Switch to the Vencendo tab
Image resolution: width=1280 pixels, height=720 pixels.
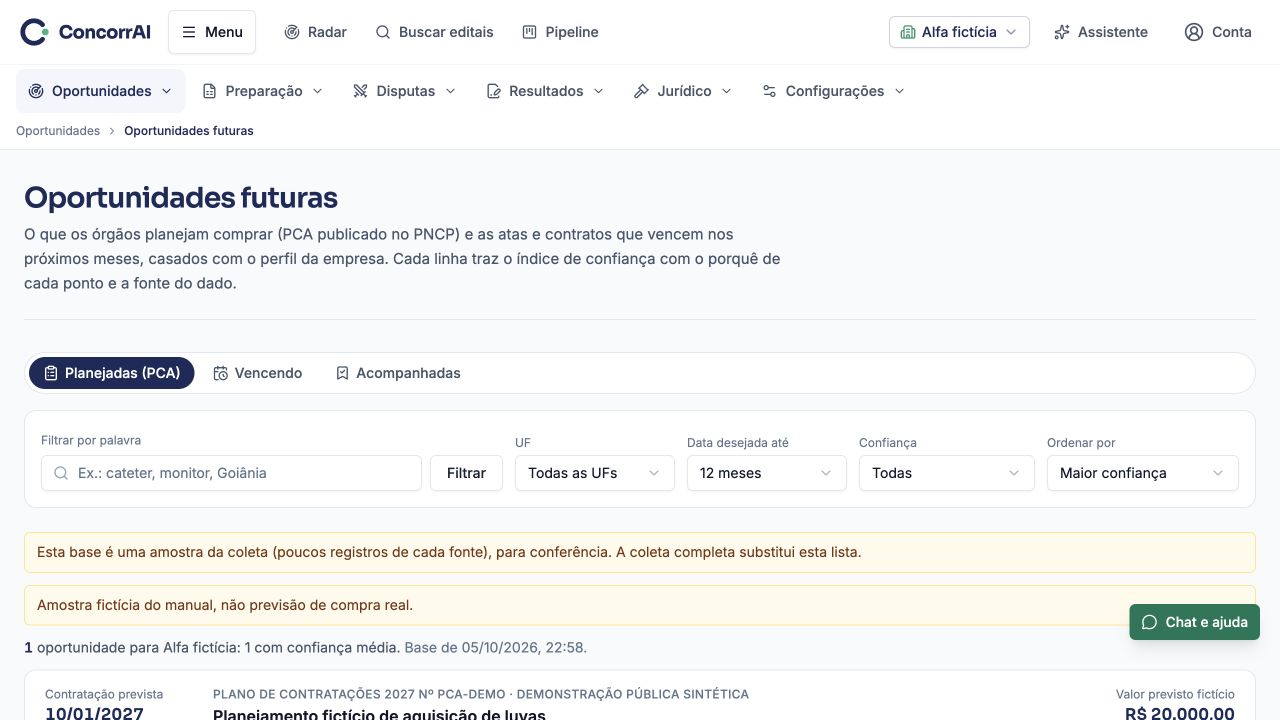258,373
